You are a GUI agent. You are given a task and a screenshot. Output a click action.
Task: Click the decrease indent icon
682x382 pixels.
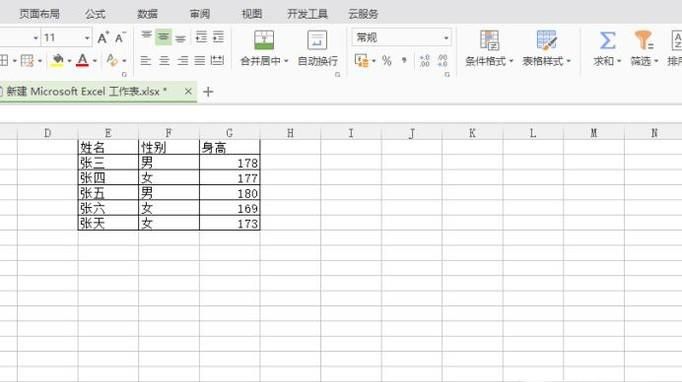pos(201,37)
